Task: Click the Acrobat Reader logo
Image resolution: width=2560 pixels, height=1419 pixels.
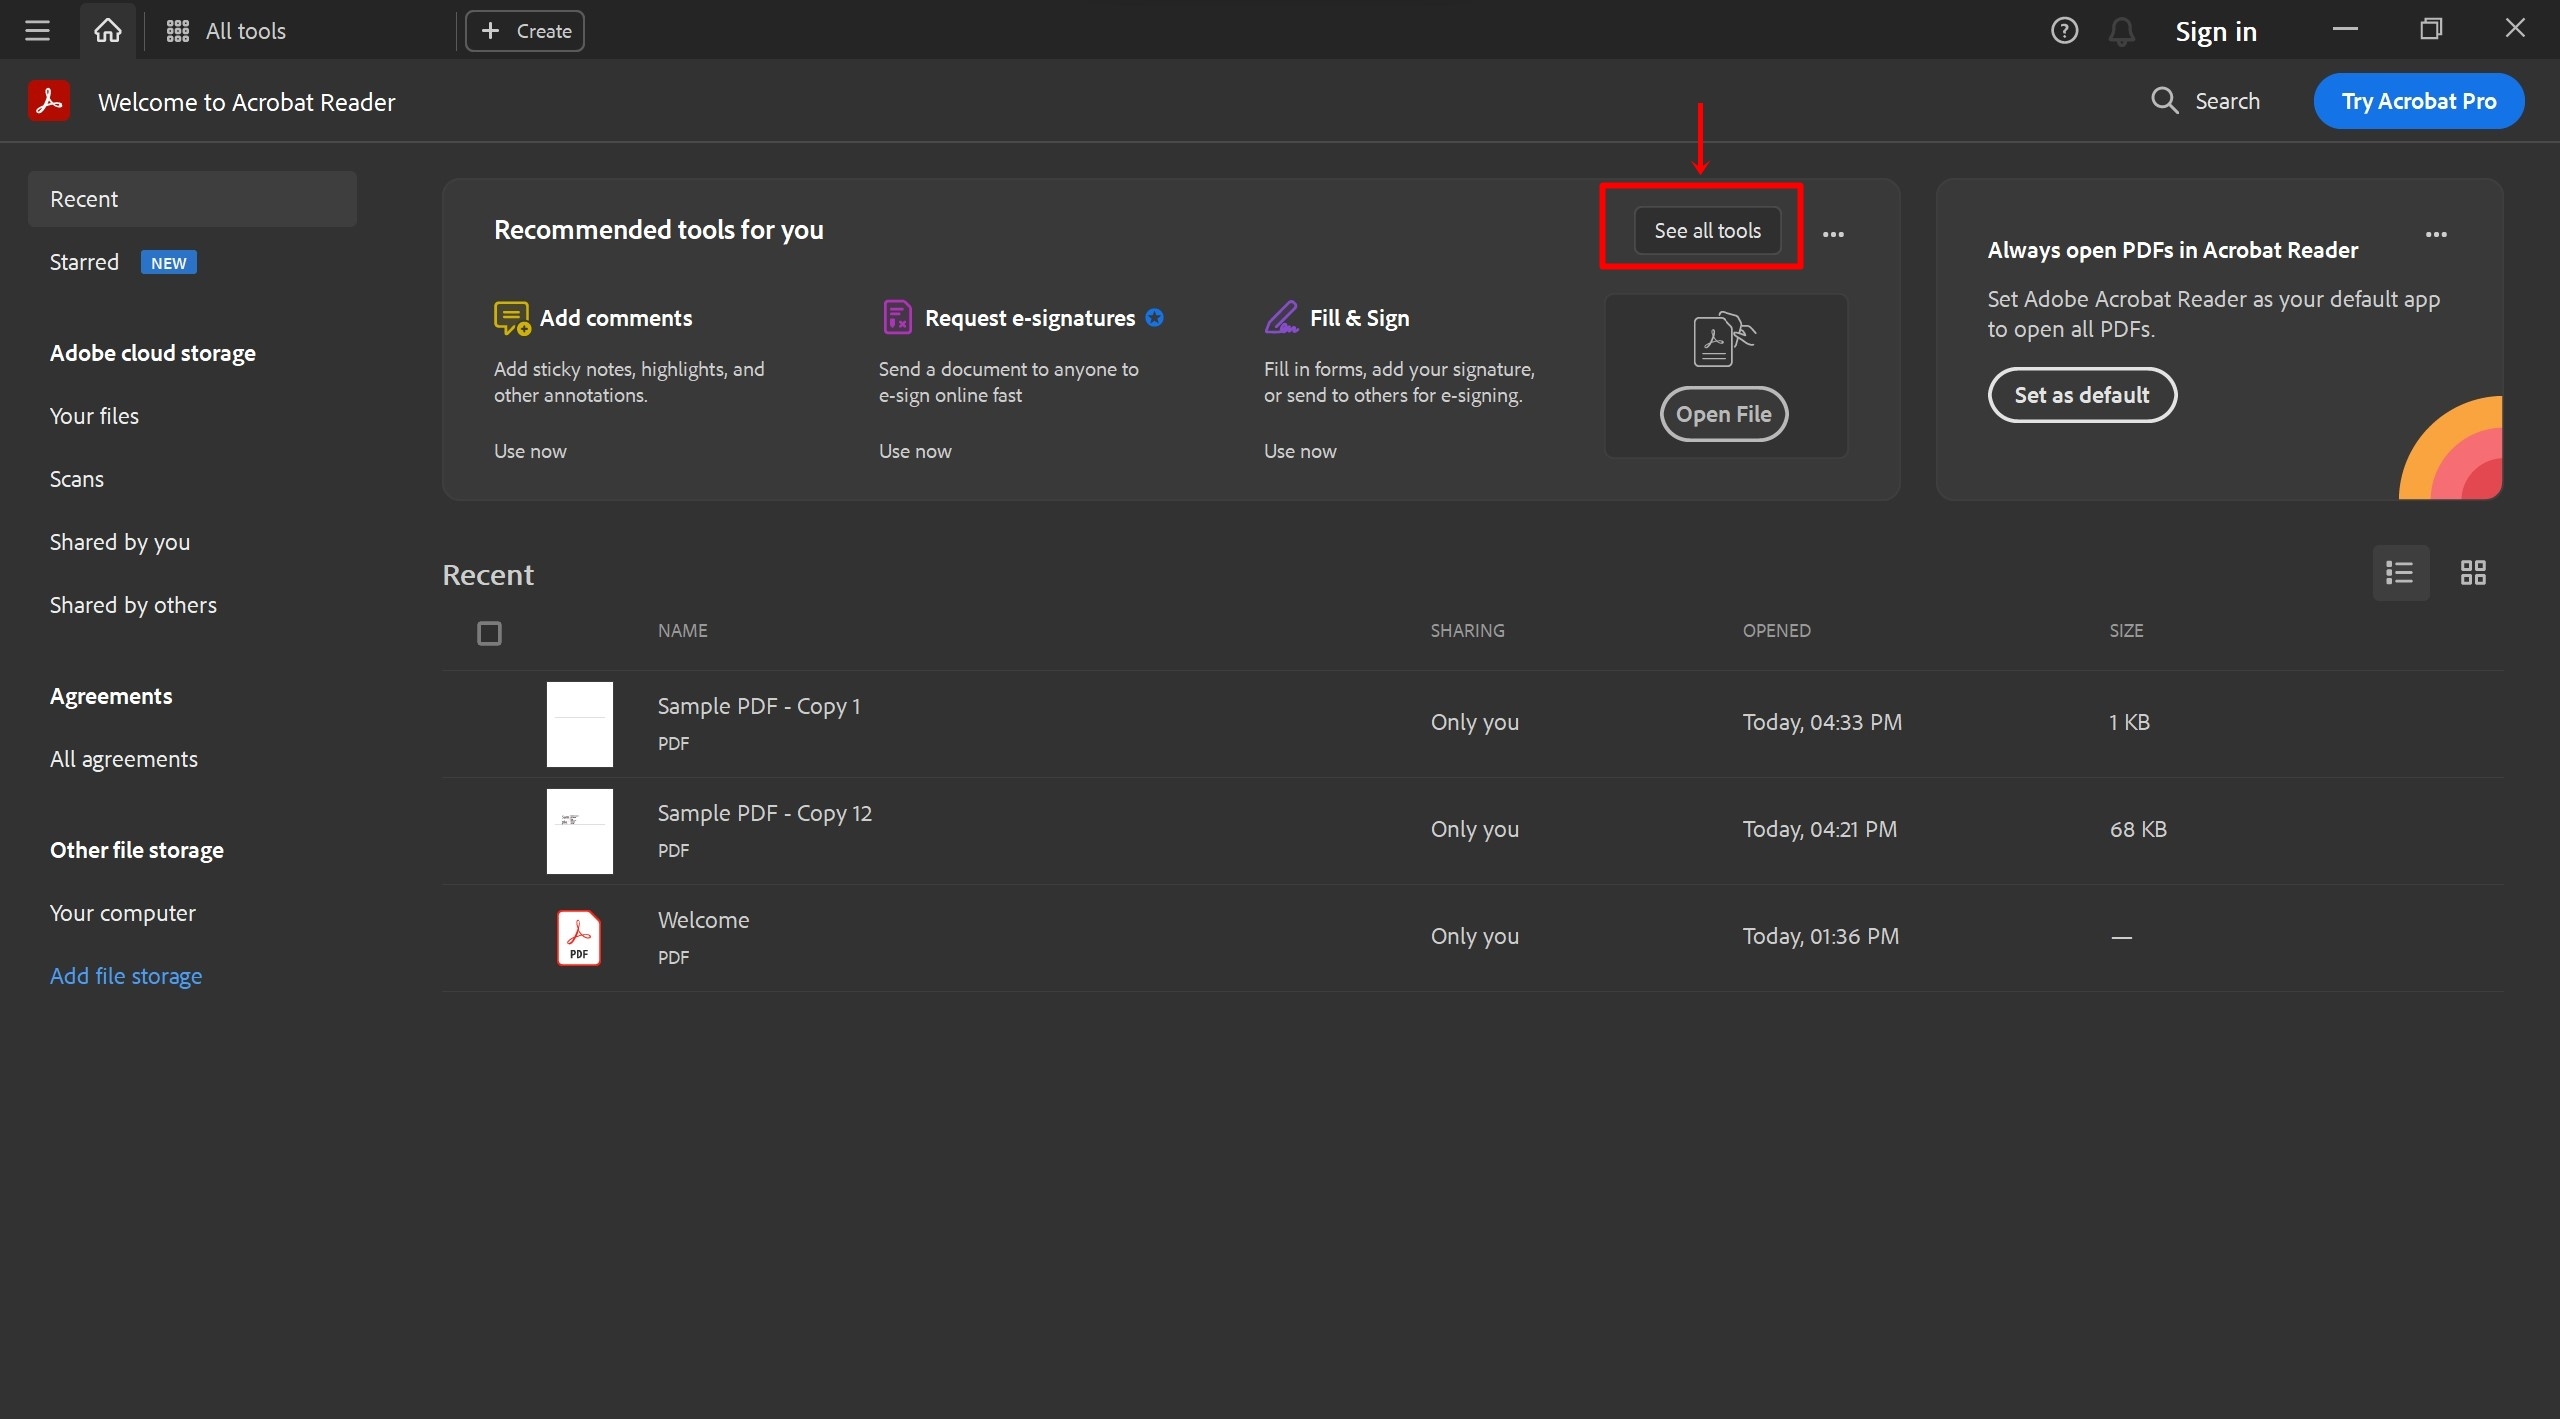Action: (x=50, y=100)
